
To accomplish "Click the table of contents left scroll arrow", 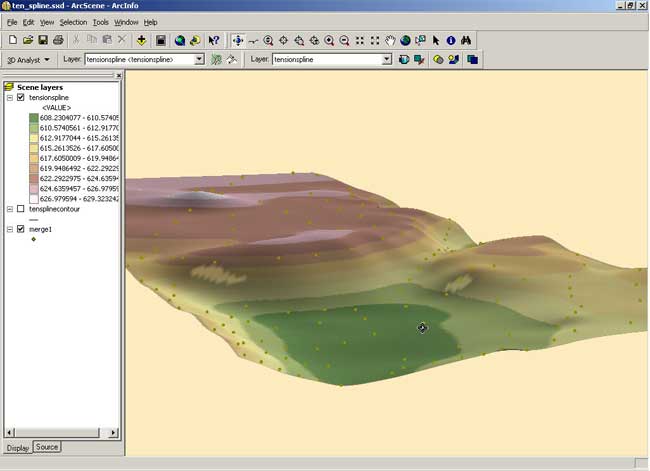I will coord(9,432).
